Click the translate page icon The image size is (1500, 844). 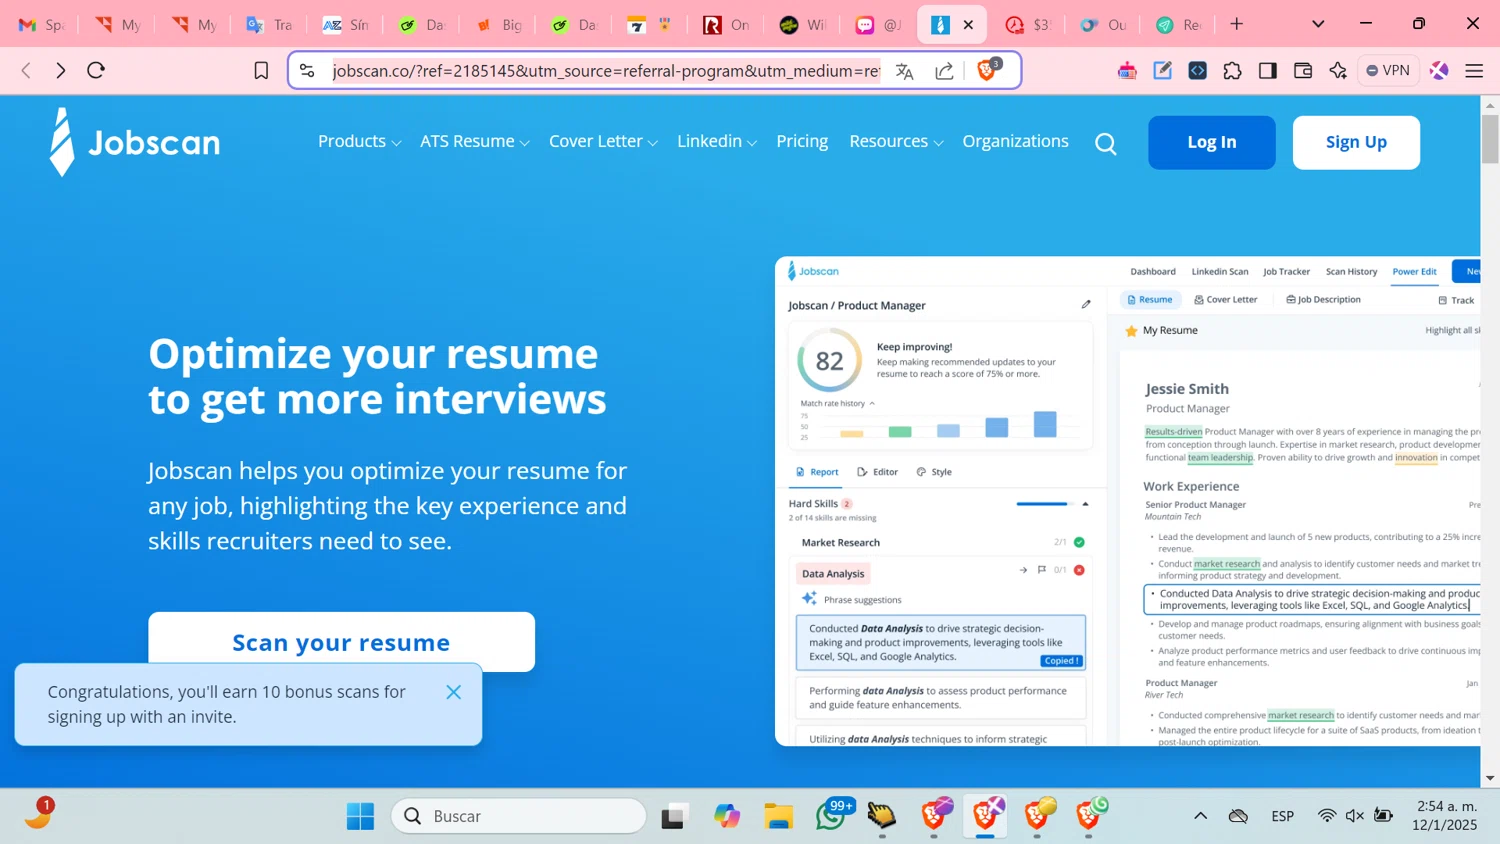[x=905, y=70]
